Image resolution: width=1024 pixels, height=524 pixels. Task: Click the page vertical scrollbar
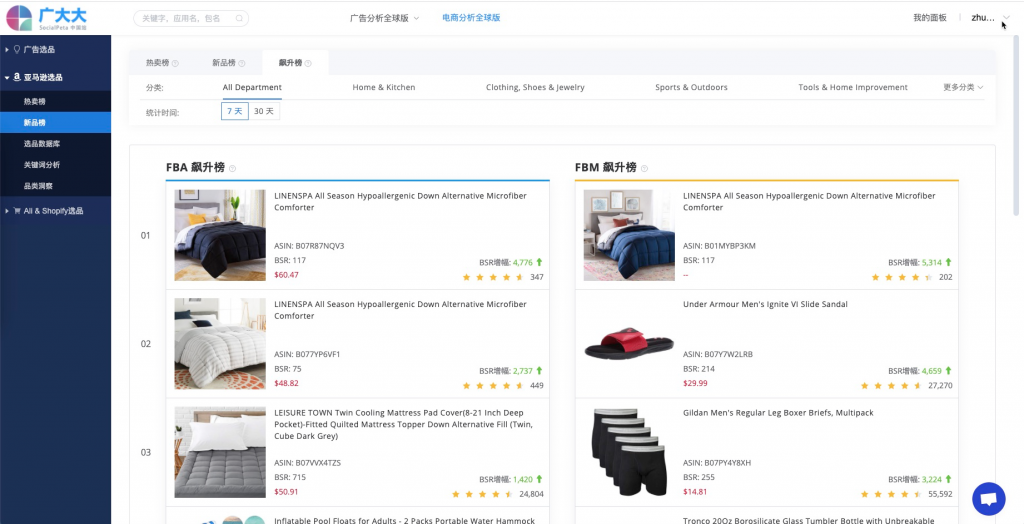pyautogui.click(x=1016, y=124)
